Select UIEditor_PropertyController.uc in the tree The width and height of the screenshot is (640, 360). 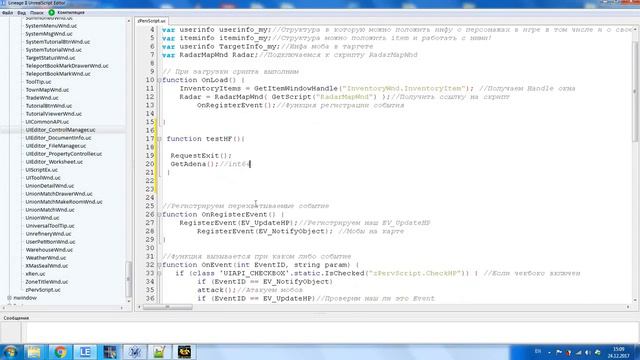coord(64,154)
